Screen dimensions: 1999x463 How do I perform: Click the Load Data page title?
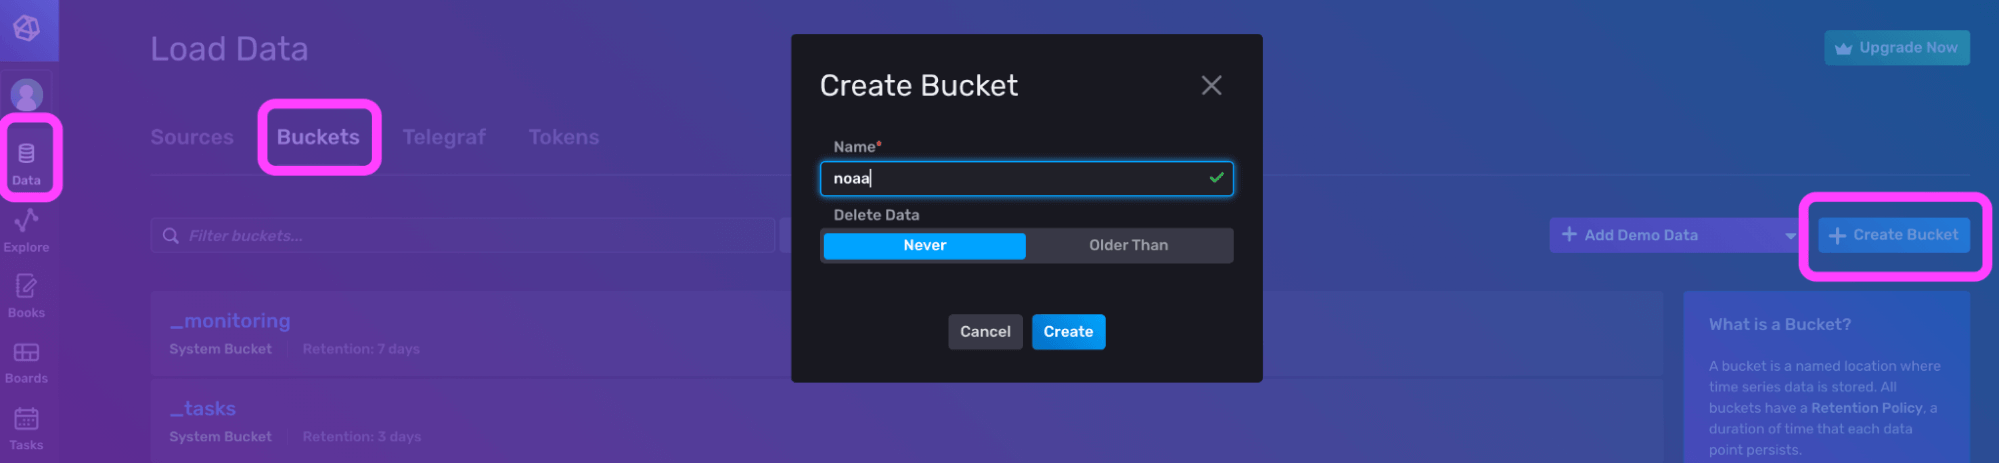pos(229,49)
